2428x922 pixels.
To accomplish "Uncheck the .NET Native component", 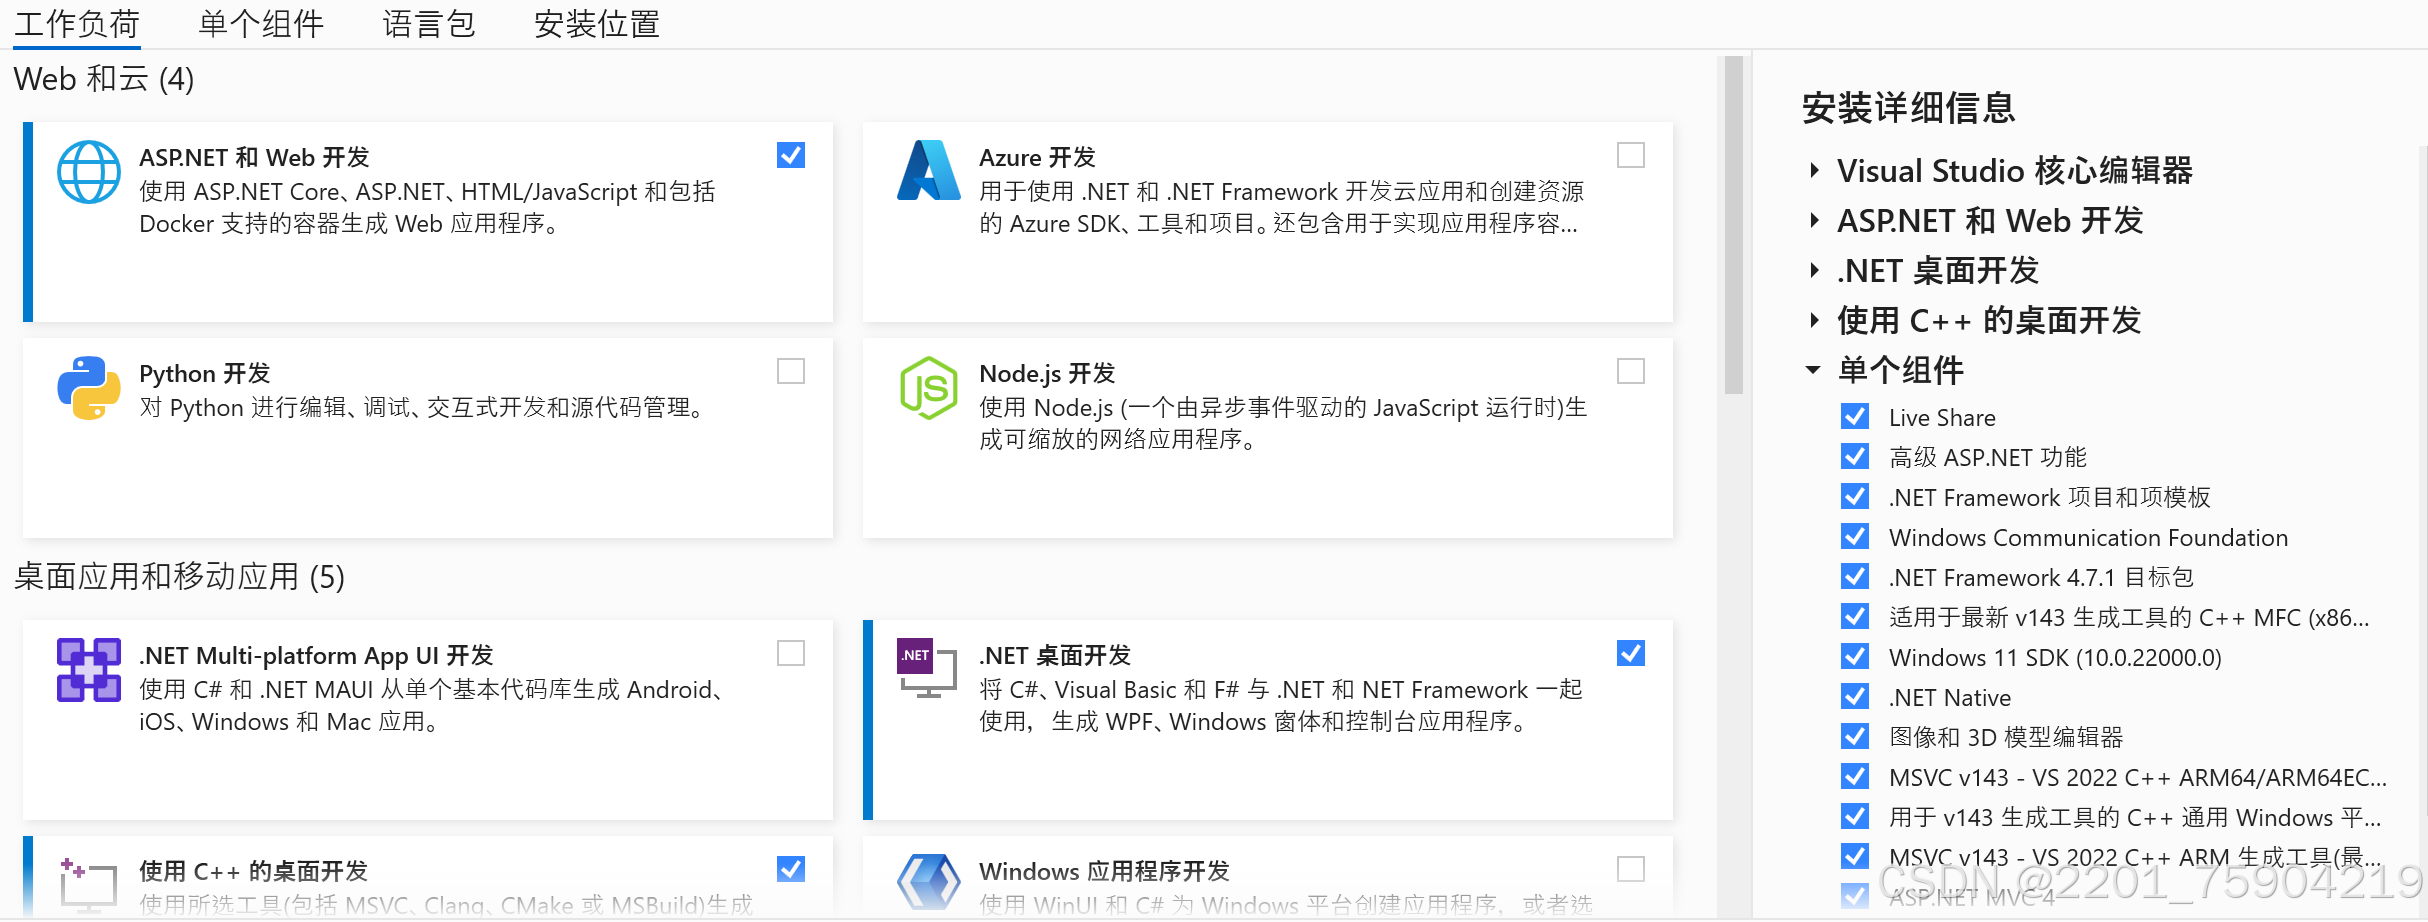I will (x=1855, y=696).
